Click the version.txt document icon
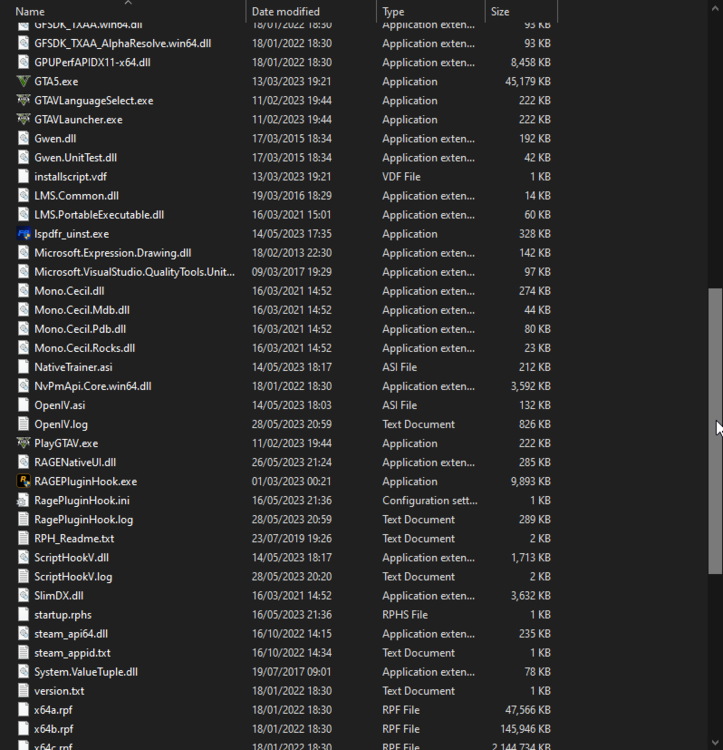The height and width of the screenshot is (750, 723). [x=23, y=691]
